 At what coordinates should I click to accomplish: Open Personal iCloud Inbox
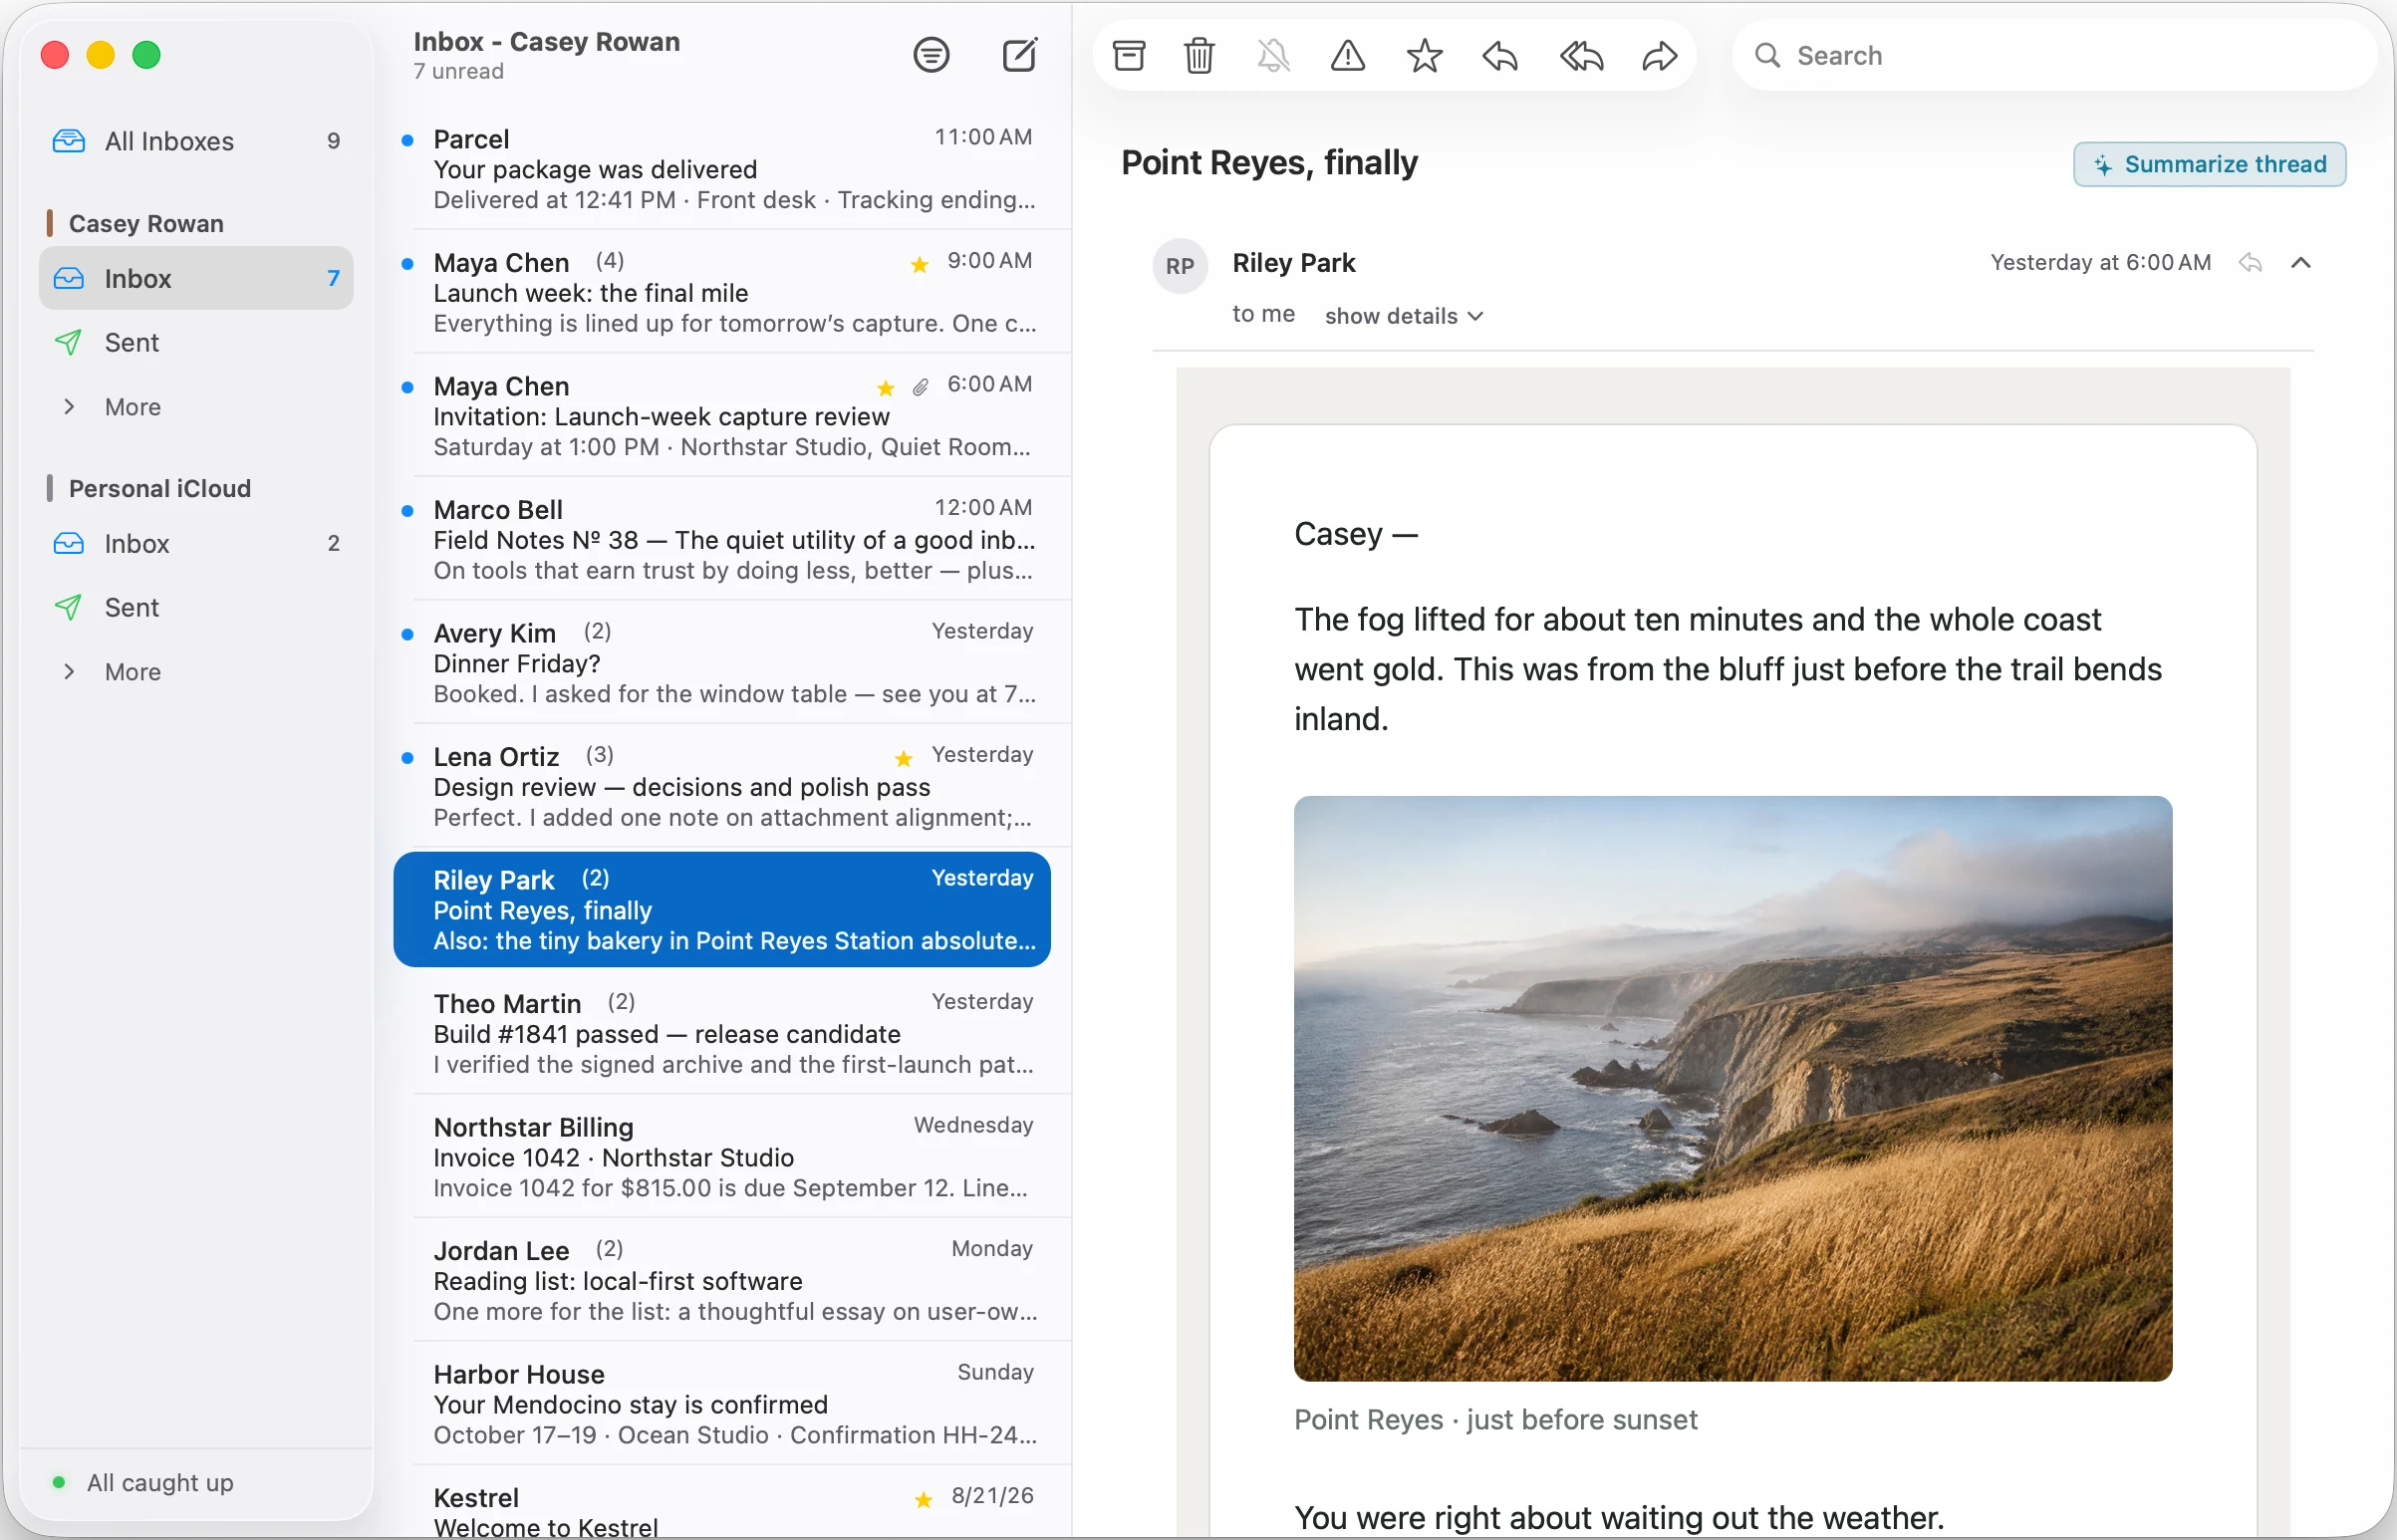(196, 543)
